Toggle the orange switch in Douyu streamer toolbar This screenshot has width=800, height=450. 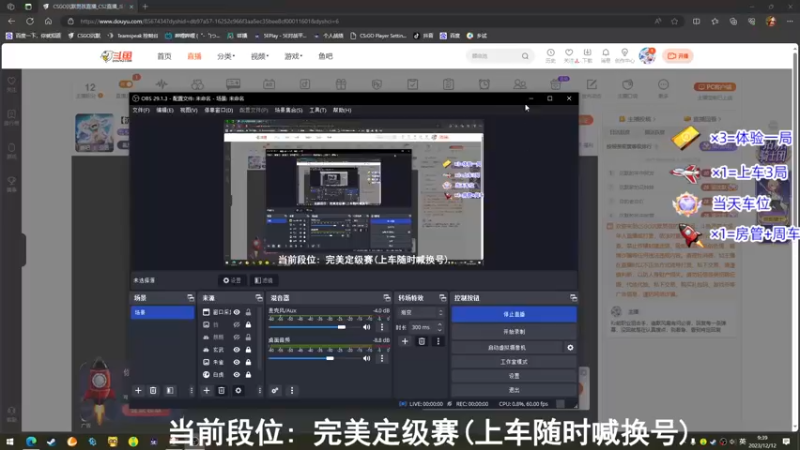coord(126,84)
